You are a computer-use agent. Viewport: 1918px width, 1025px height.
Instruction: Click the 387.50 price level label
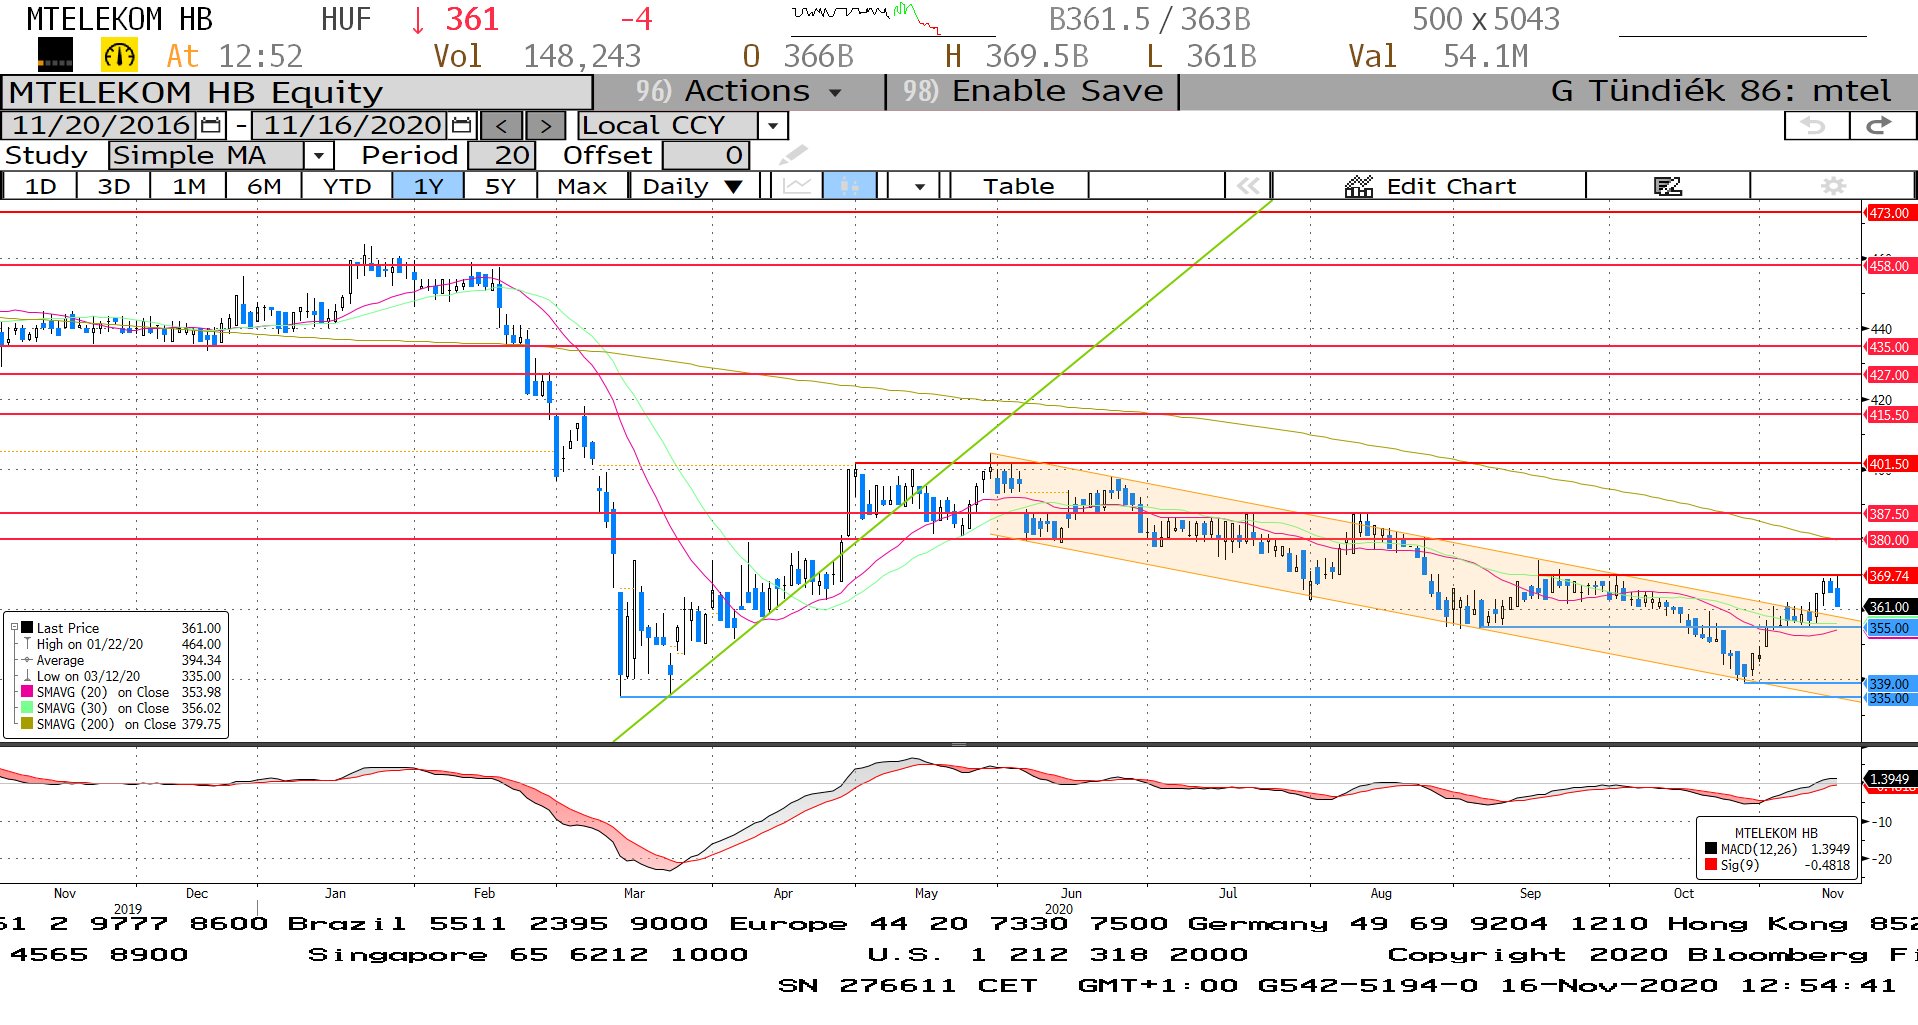[1890, 514]
